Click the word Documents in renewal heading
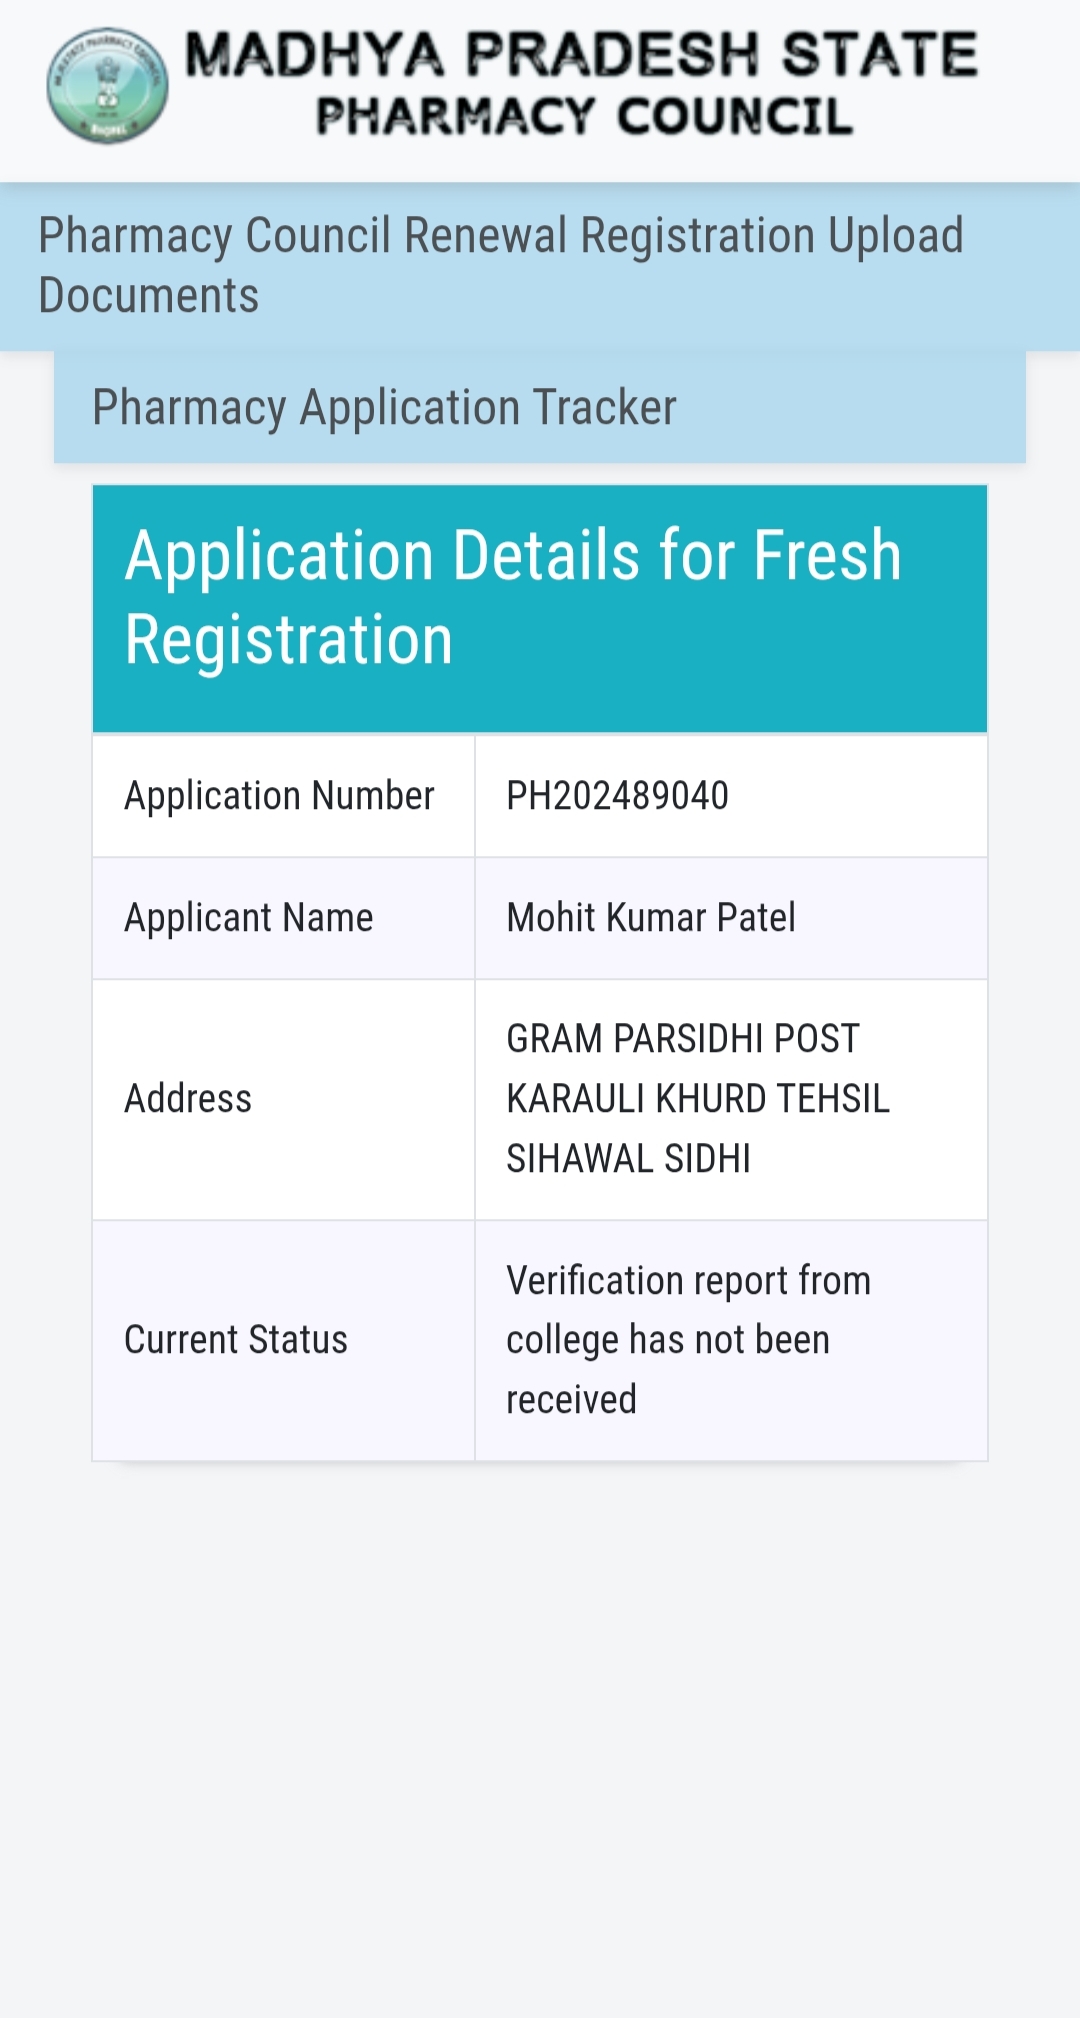The image size is (1080, 2018). click(x=148, y=296)
